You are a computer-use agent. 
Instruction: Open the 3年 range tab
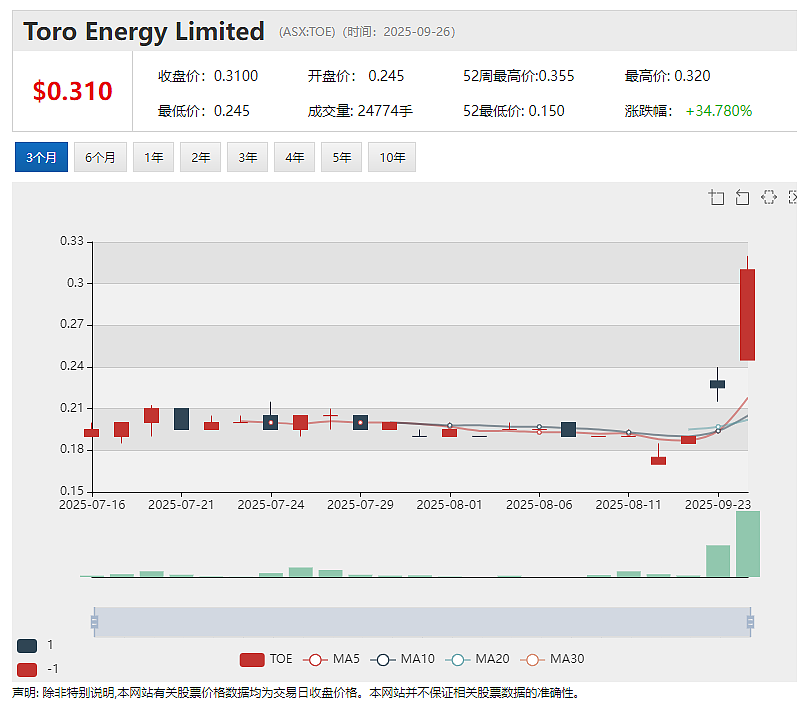pyautogui.click(x=247, y=157)
